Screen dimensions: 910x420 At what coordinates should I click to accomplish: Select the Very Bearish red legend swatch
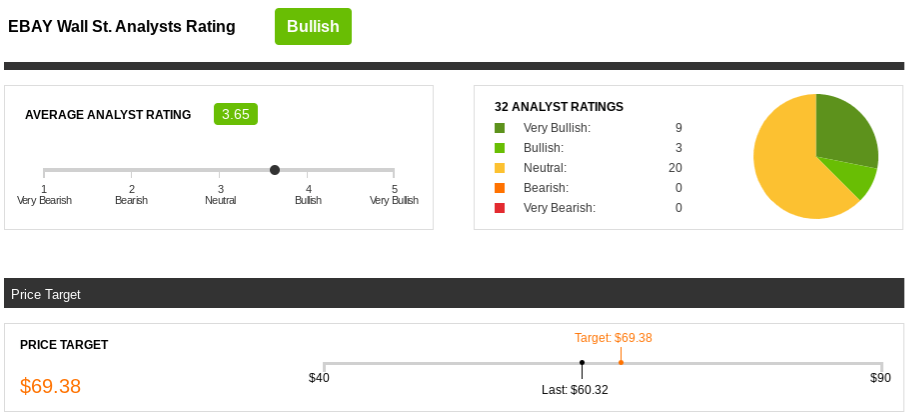pos(500,208)
